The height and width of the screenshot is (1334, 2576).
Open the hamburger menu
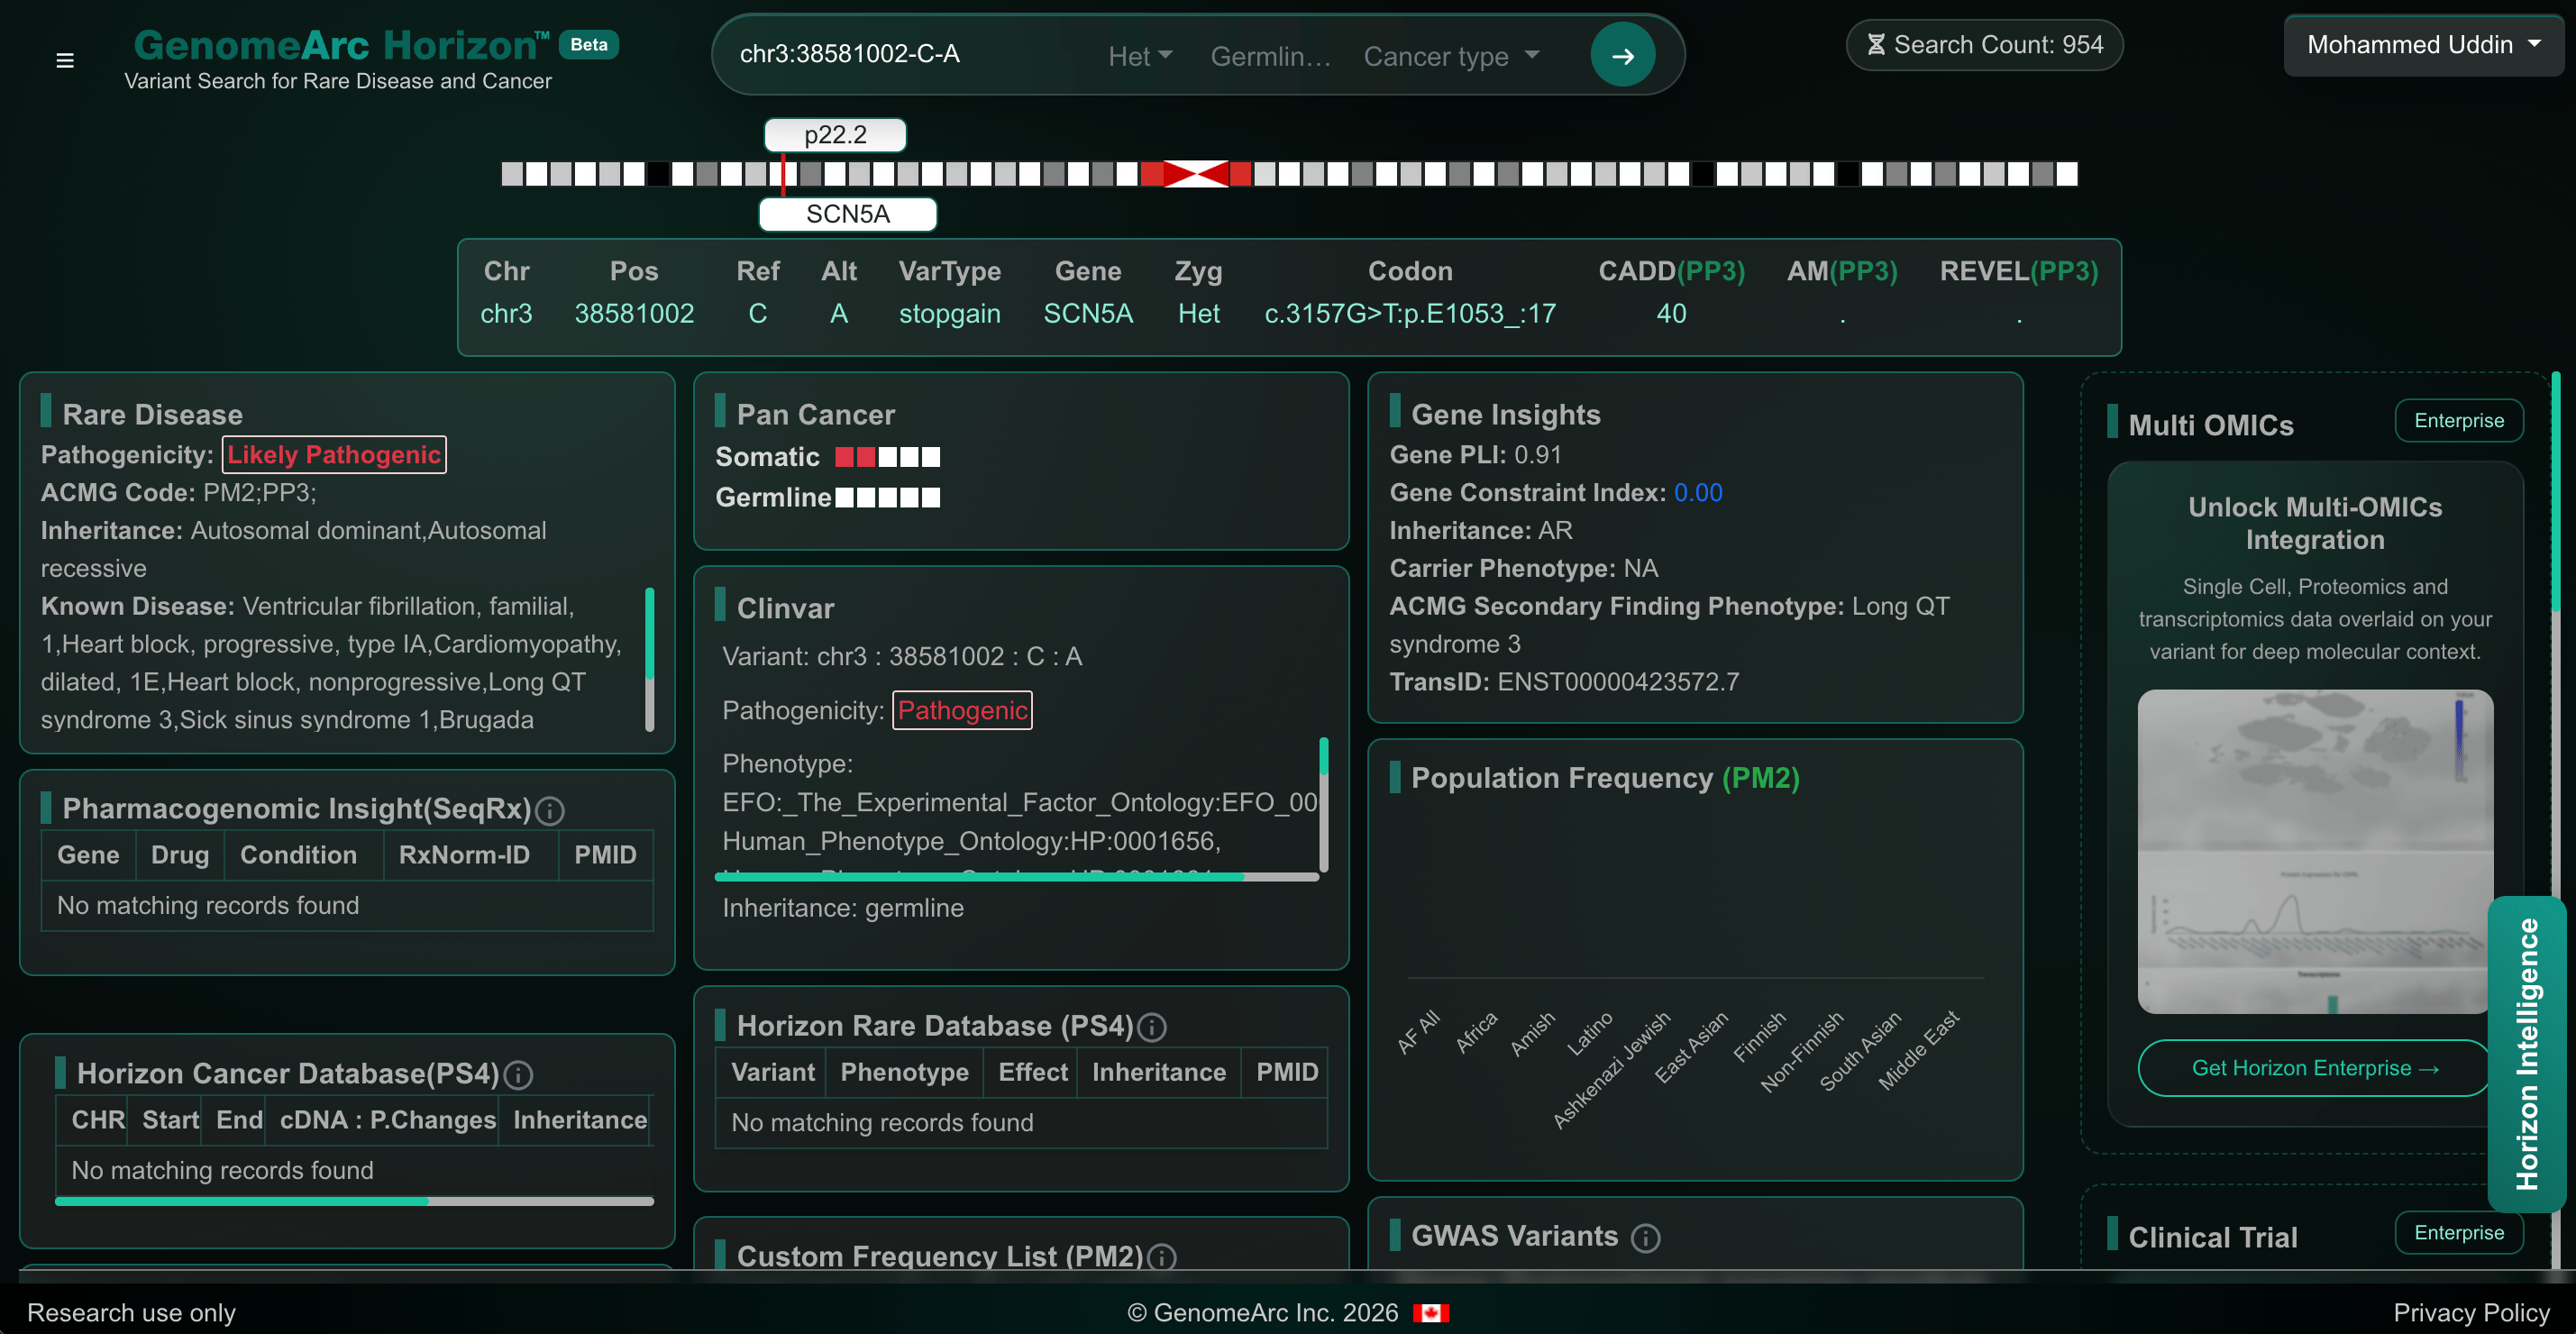(x=65, y=60)
